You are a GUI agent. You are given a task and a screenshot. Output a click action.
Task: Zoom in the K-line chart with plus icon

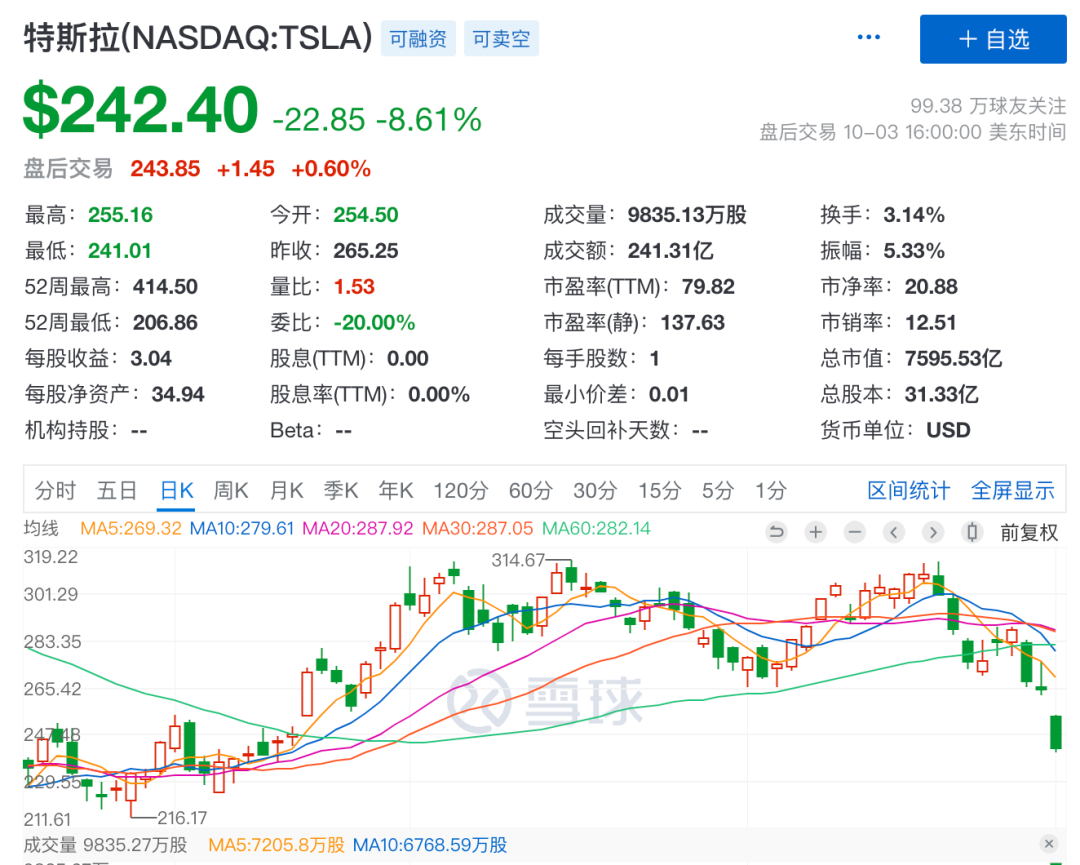815,532
